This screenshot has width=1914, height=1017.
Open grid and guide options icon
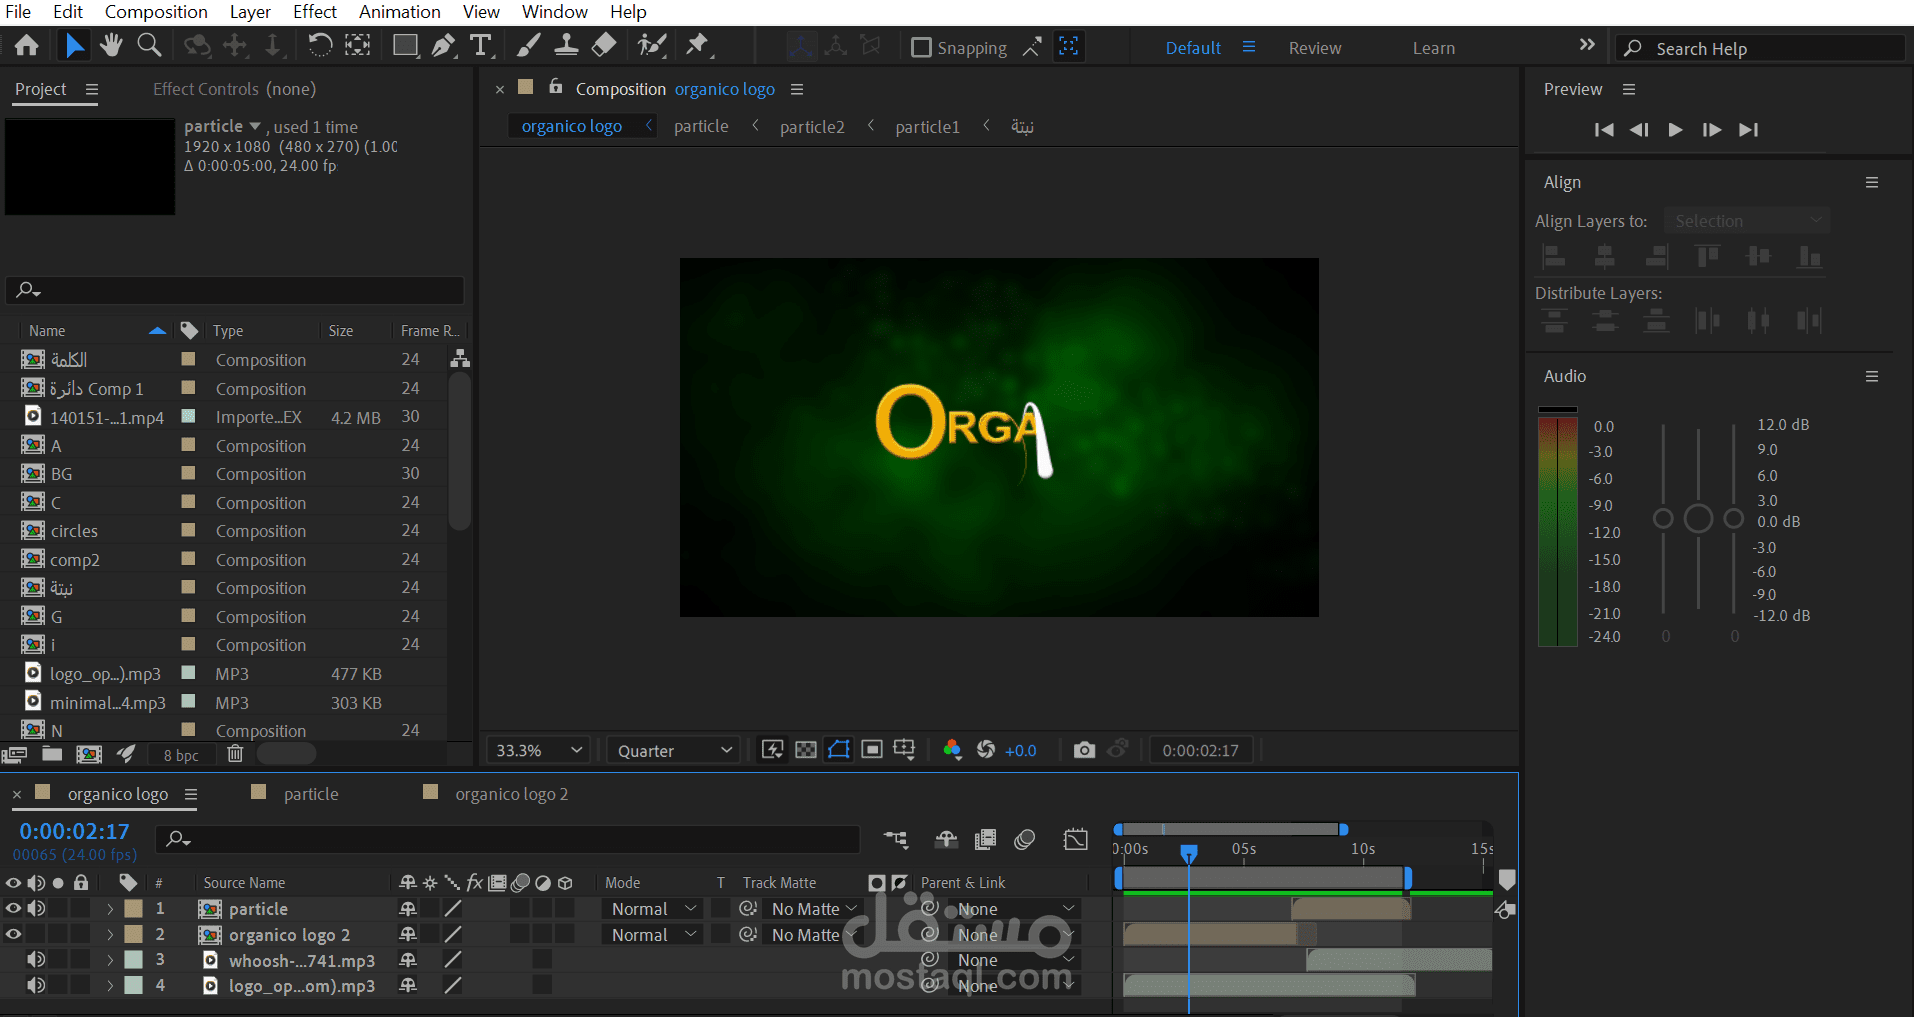pyautogui.click(x=904, y=750)
